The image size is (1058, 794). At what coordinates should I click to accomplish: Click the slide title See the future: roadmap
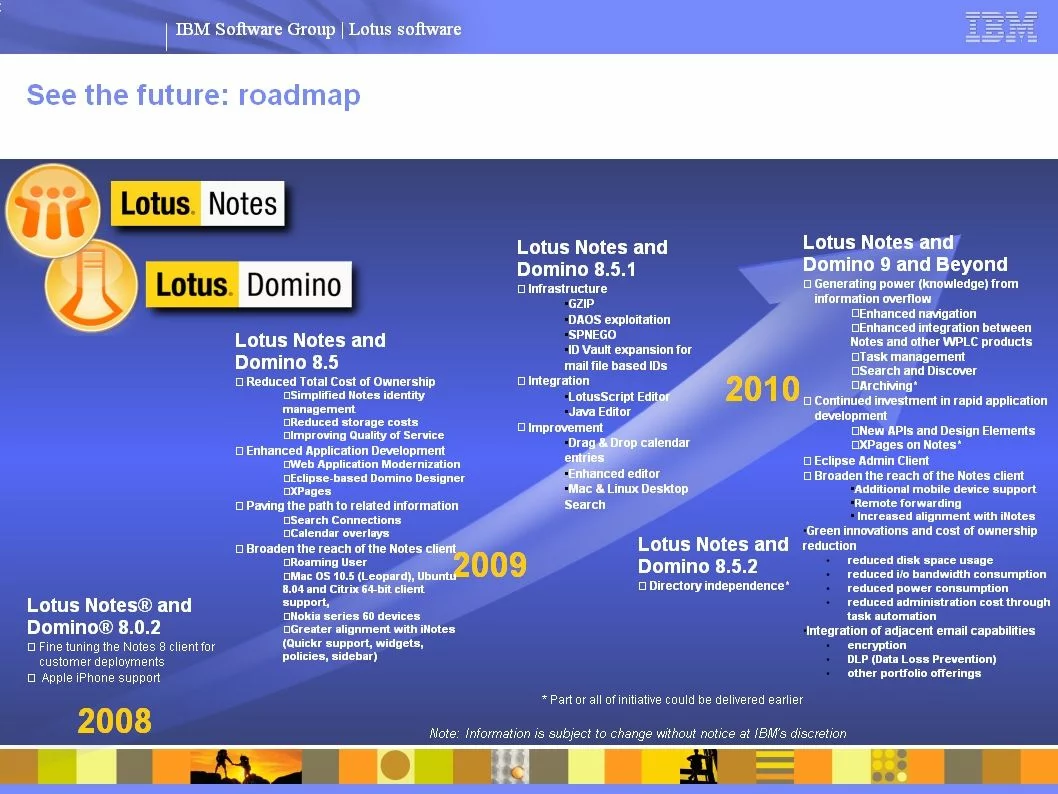pos(193,95)
